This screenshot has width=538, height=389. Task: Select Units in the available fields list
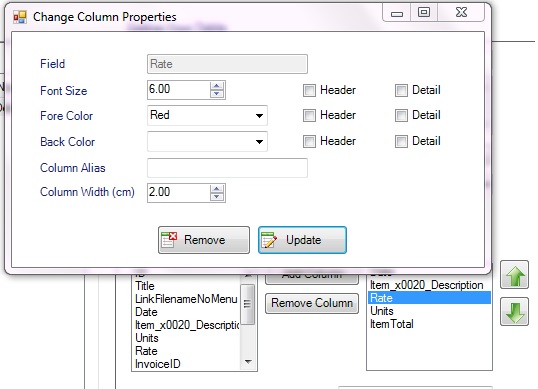click(x=147, y=338)
